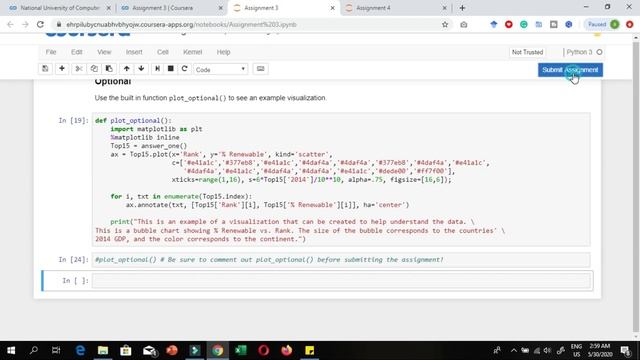Click the ENG US language indicator
The height and width of the screenshot is (360, 640).
point(576,350)
